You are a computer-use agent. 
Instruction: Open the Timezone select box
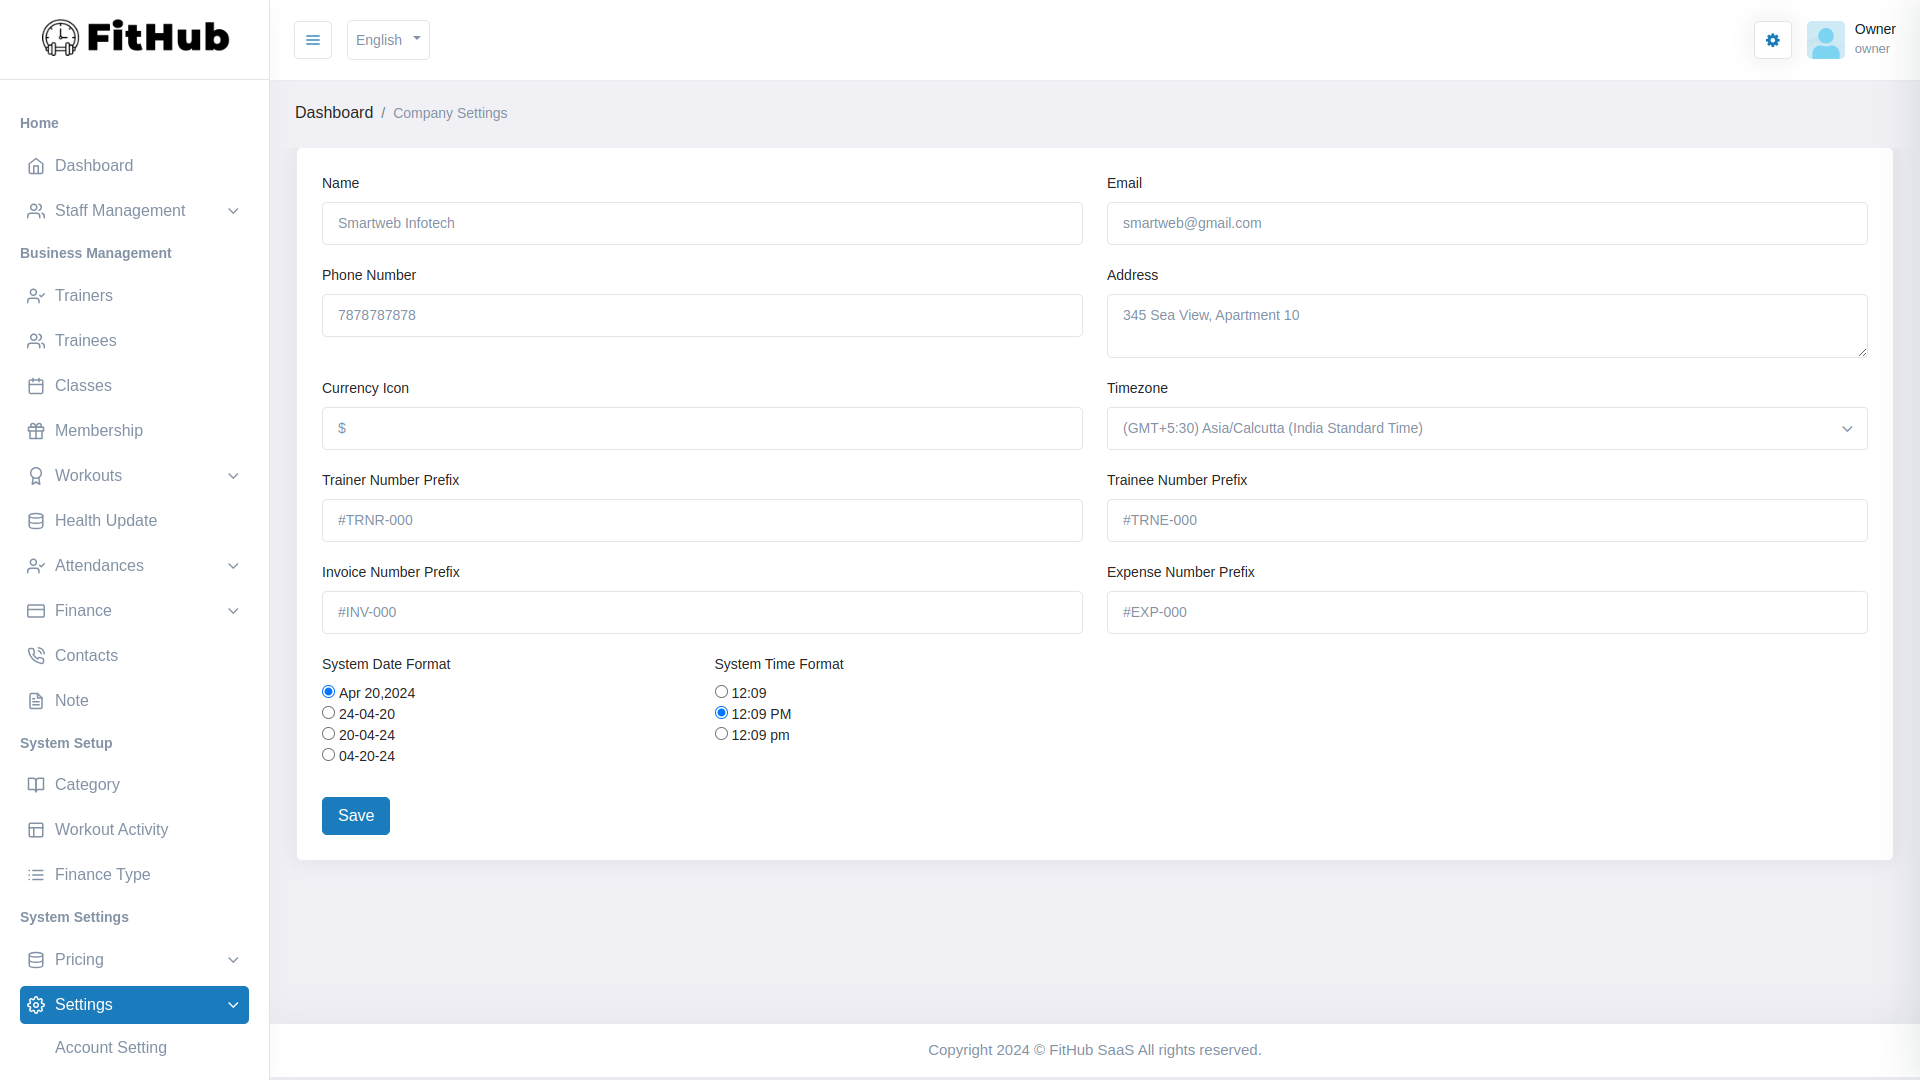coord(1486,428)
